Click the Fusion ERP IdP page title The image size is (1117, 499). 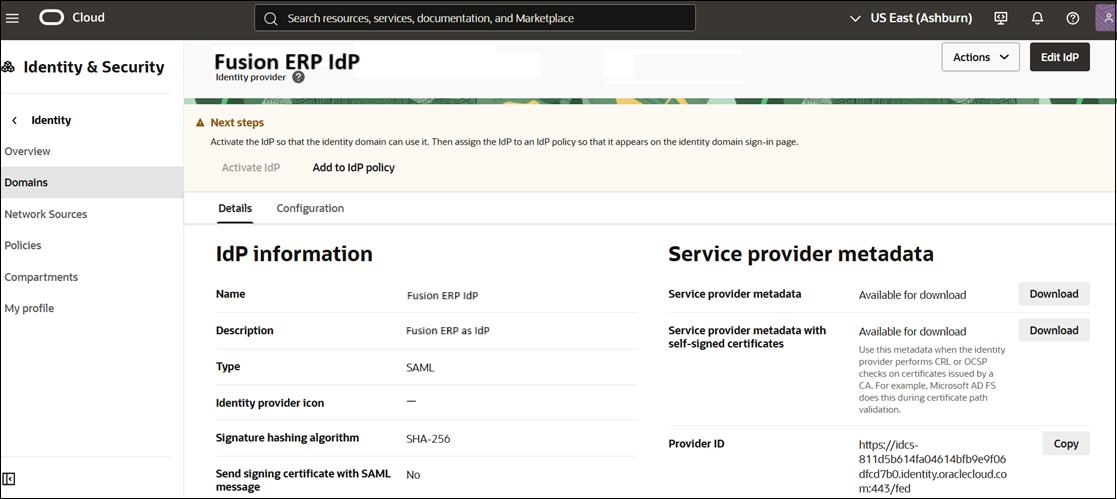(x=287, y=61)
